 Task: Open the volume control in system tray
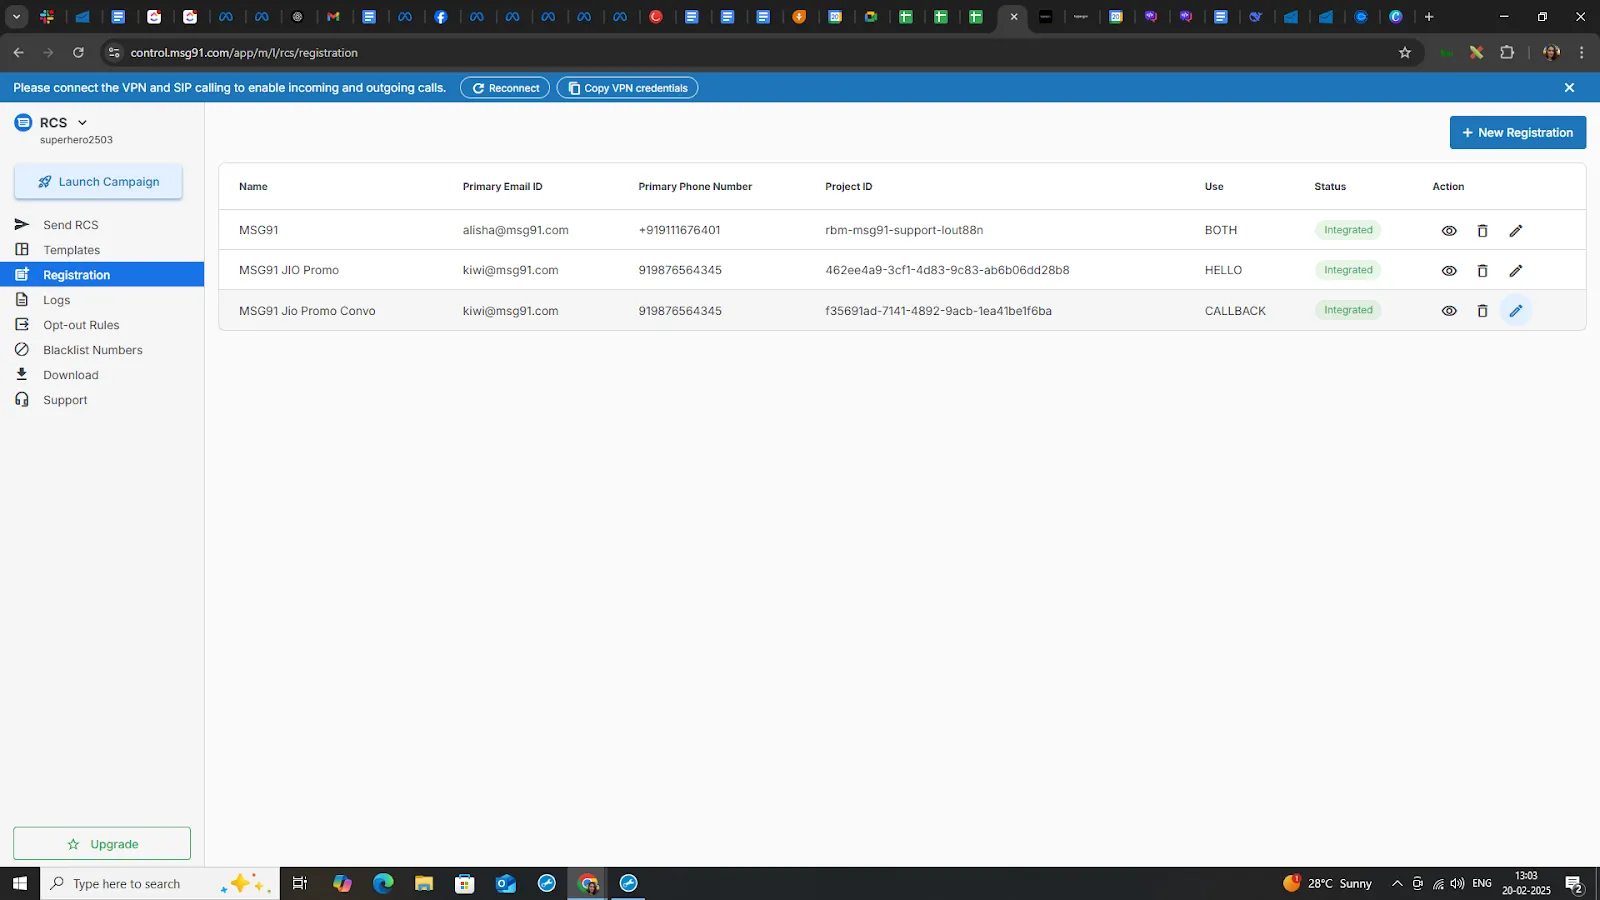point(1457,884)
